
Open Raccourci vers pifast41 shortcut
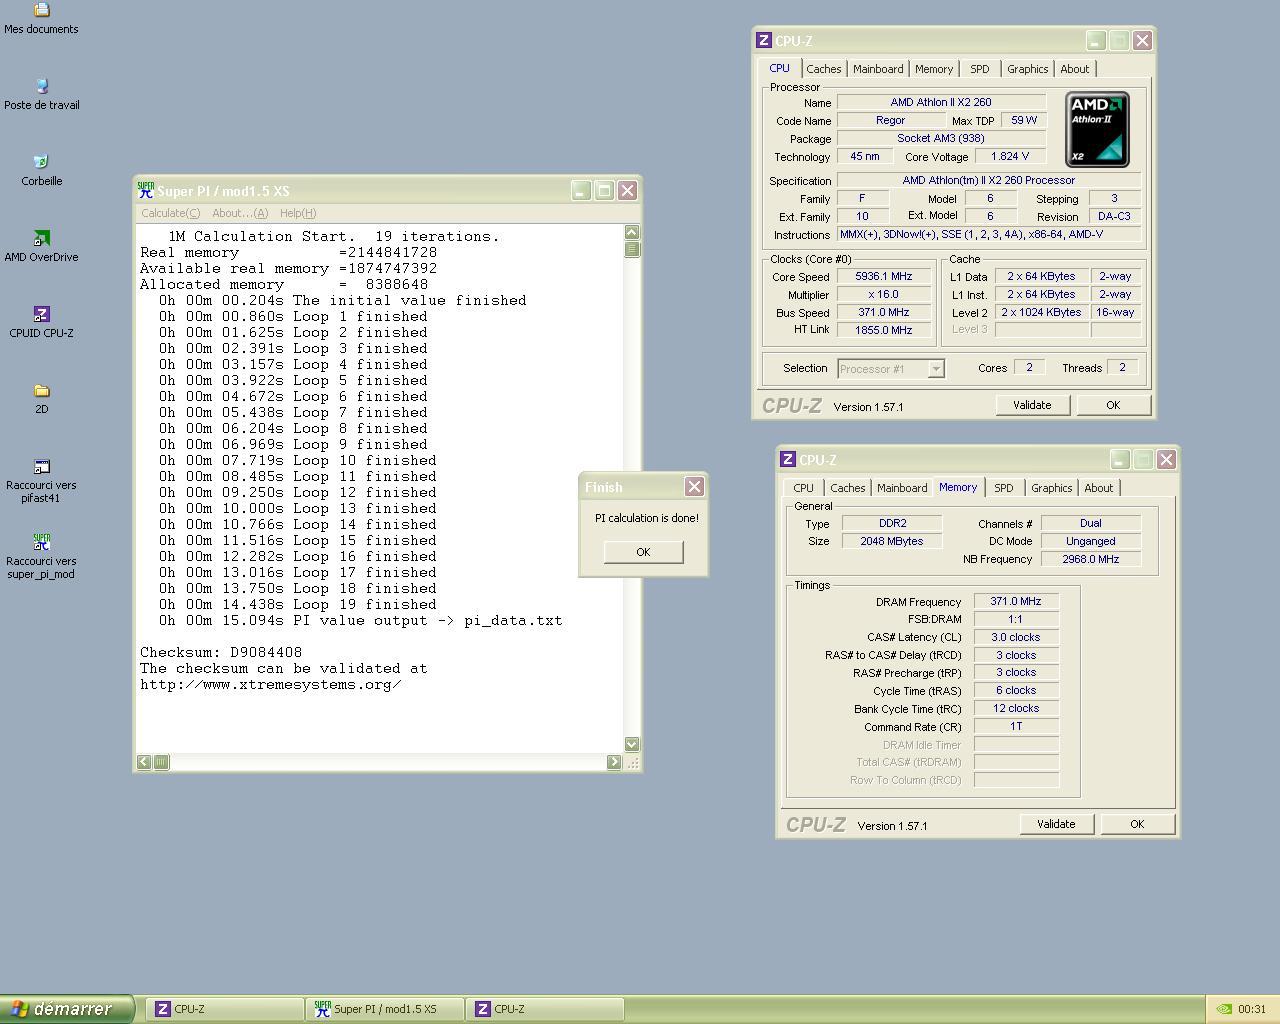pyautogui.click(x=41, y=480)
